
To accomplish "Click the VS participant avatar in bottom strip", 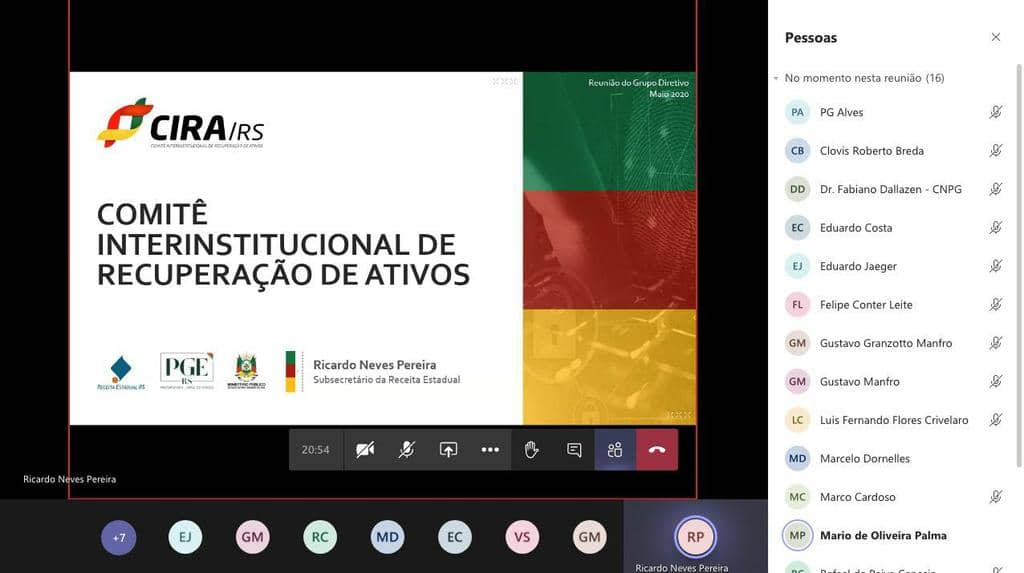I will pyautogui.click(x=522, y=537).
